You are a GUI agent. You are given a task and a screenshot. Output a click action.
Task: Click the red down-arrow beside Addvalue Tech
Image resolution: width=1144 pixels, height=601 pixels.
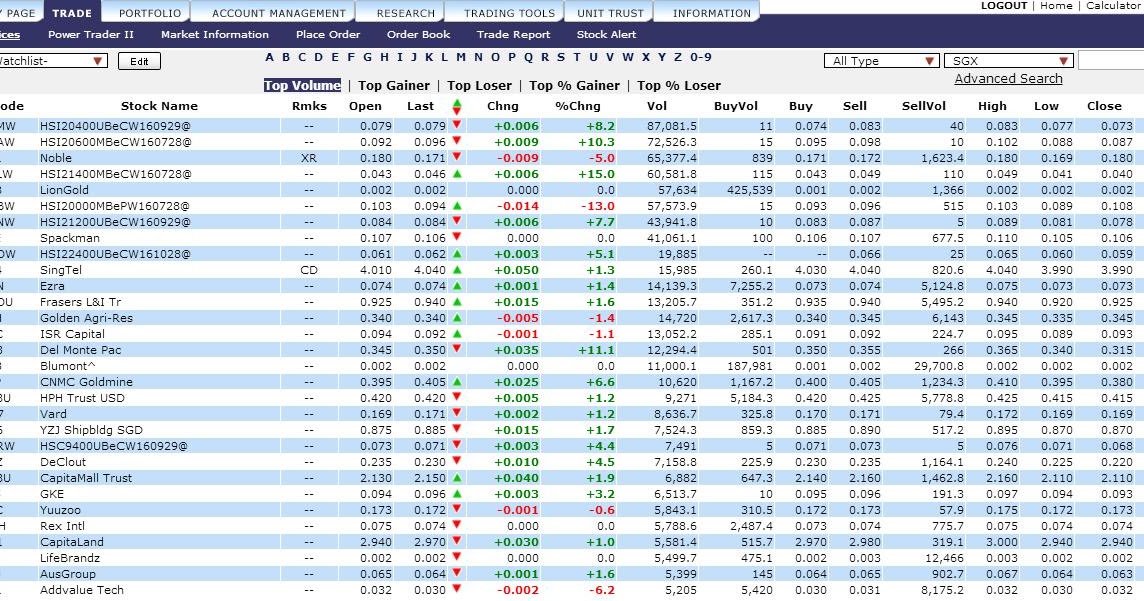pos(456,590)
